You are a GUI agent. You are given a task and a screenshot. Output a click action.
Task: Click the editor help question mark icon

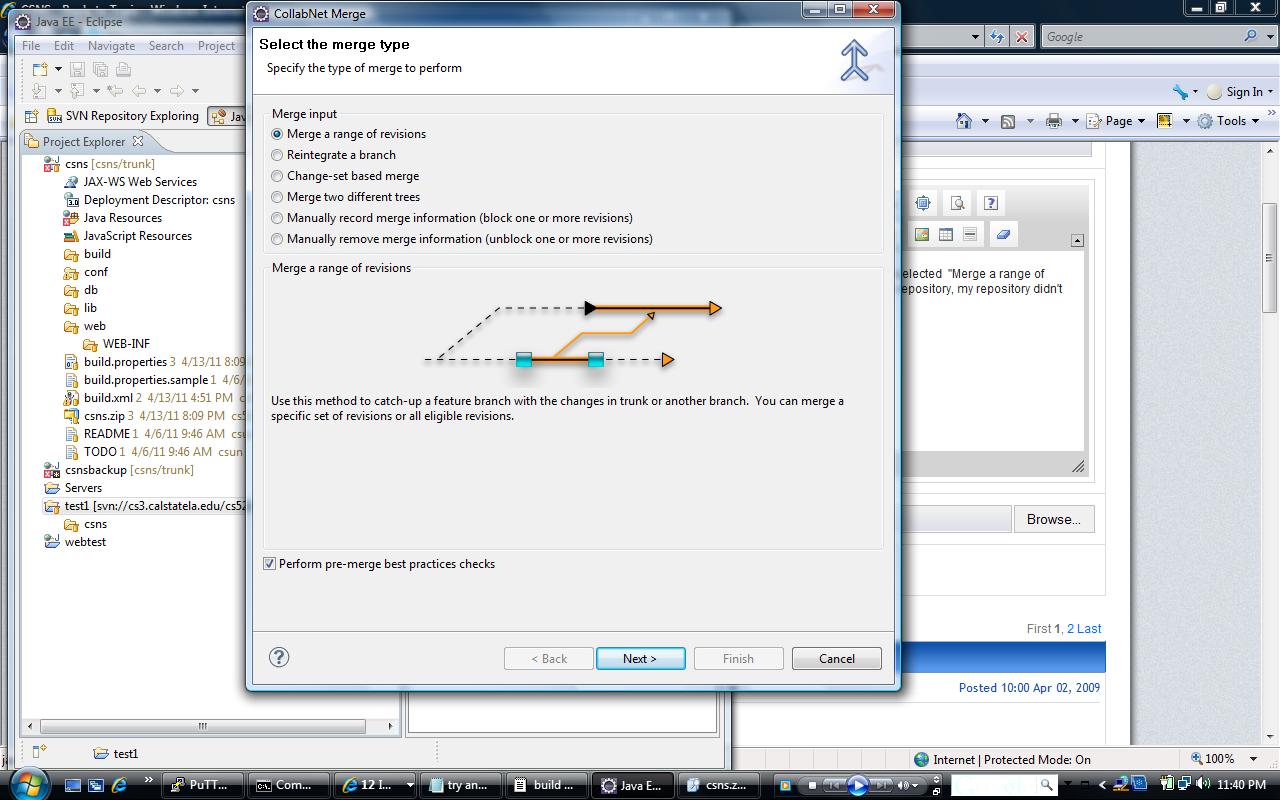pos(990,203)
